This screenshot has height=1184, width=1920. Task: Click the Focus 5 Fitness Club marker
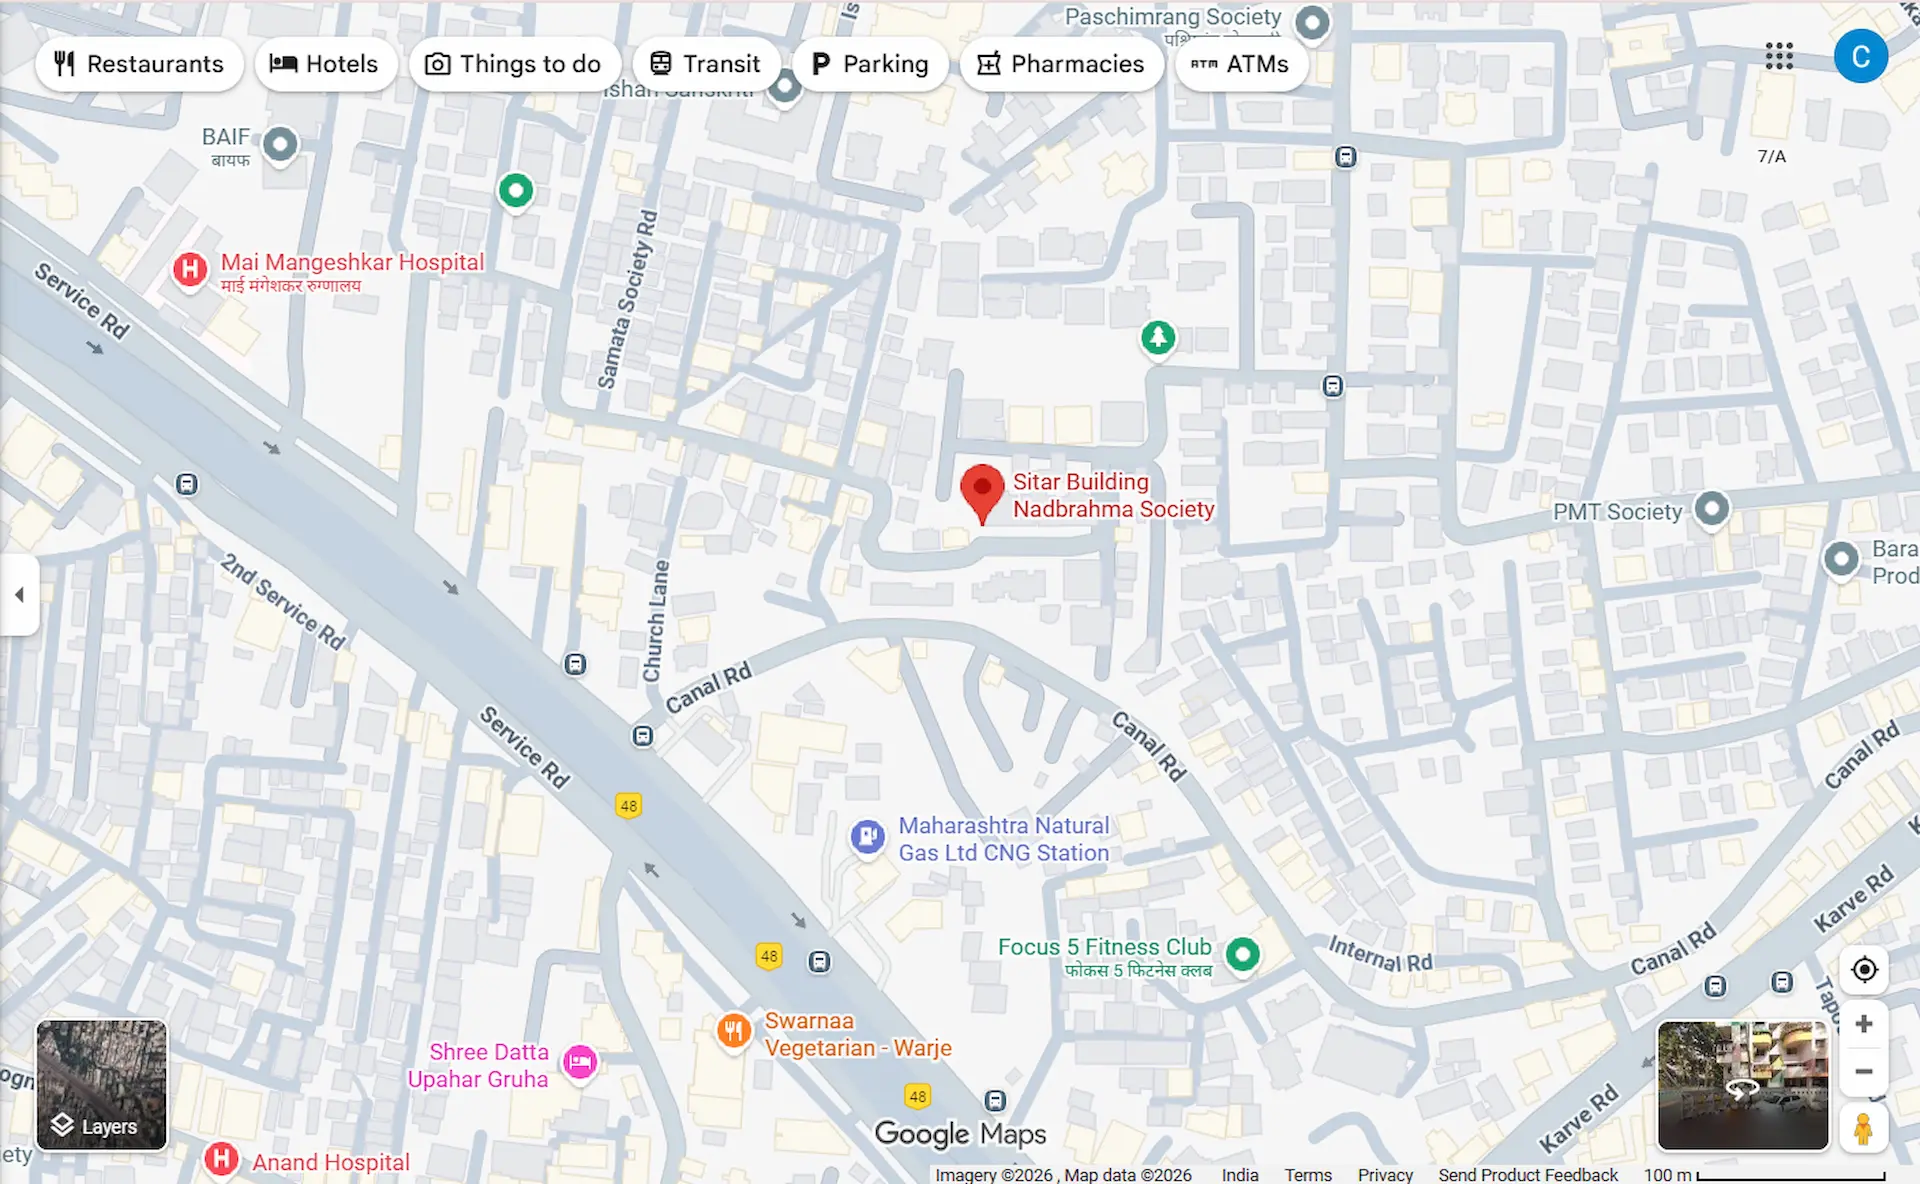pyautogui.click(x=1242, y=954)
